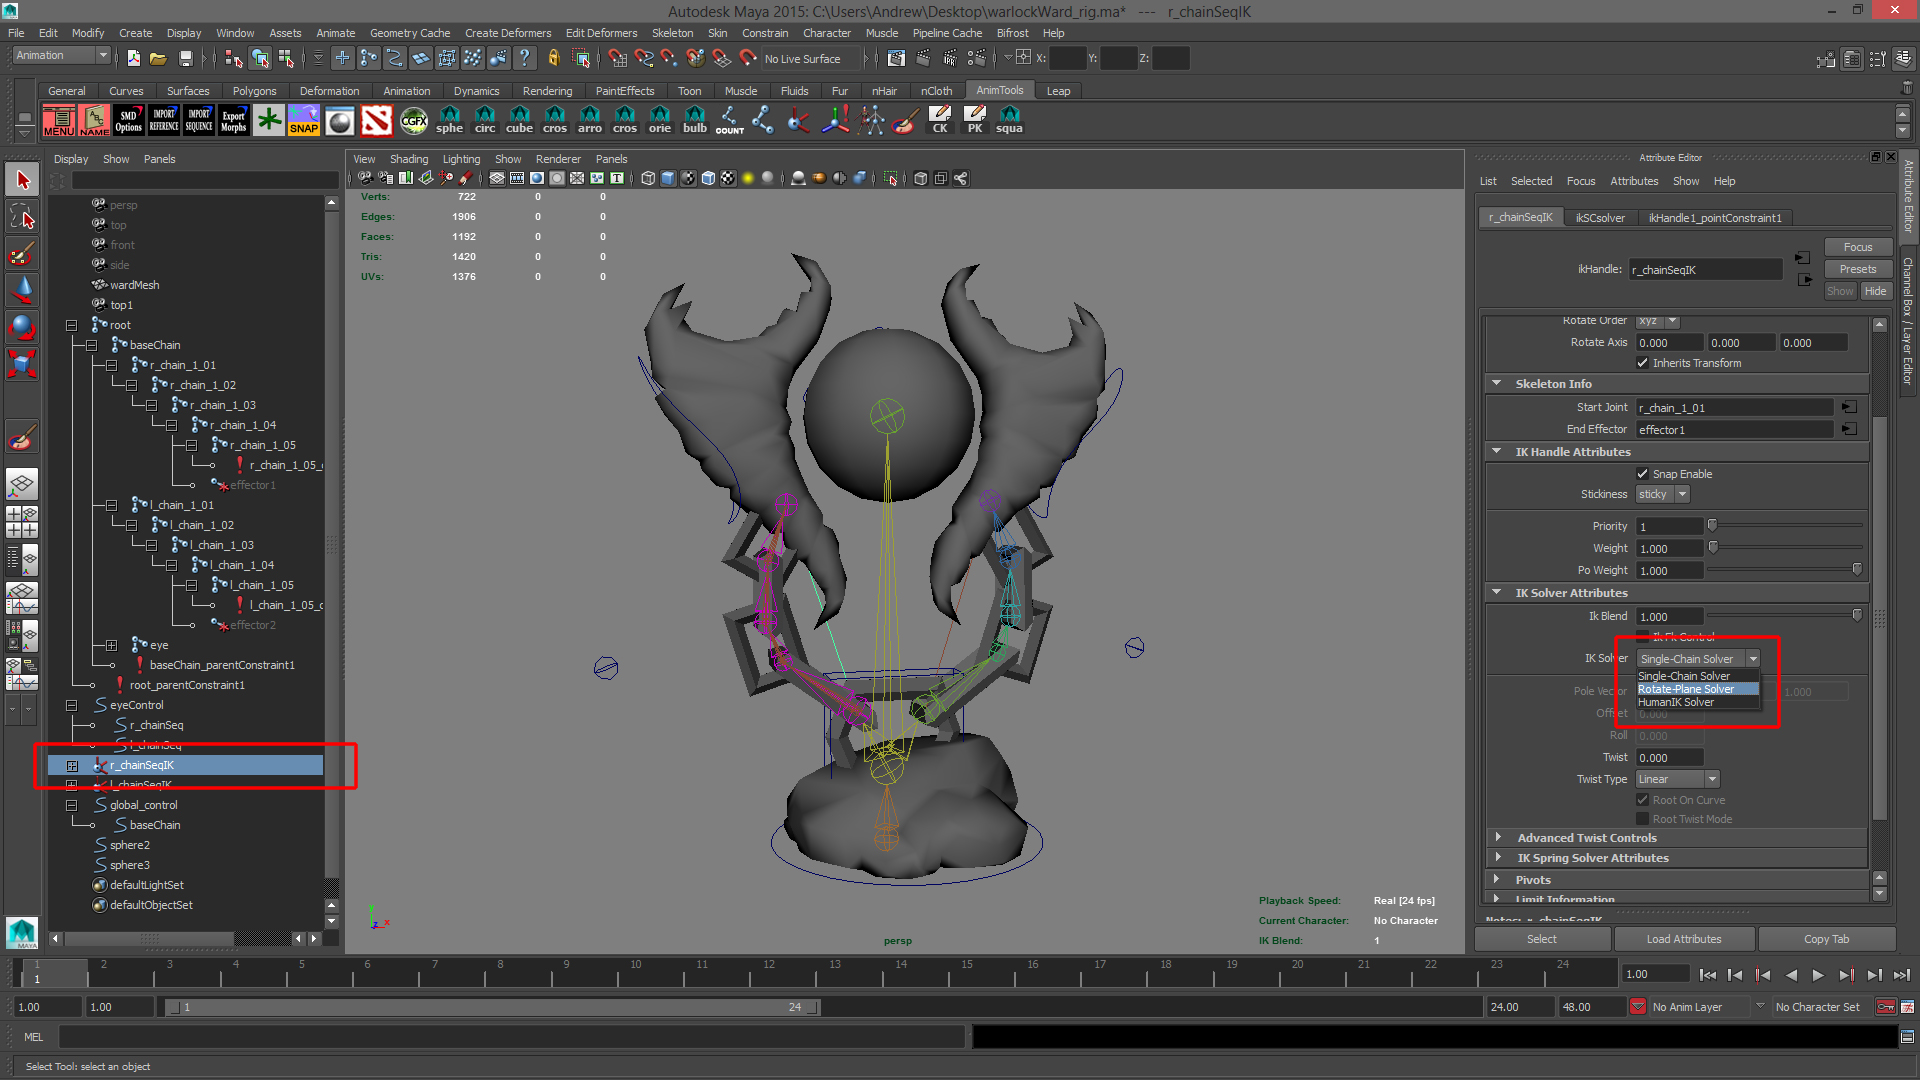Click the Export Morphs shelf icon
Viewport: 1920px width, 1080px height.
click(x=233, y=120)
